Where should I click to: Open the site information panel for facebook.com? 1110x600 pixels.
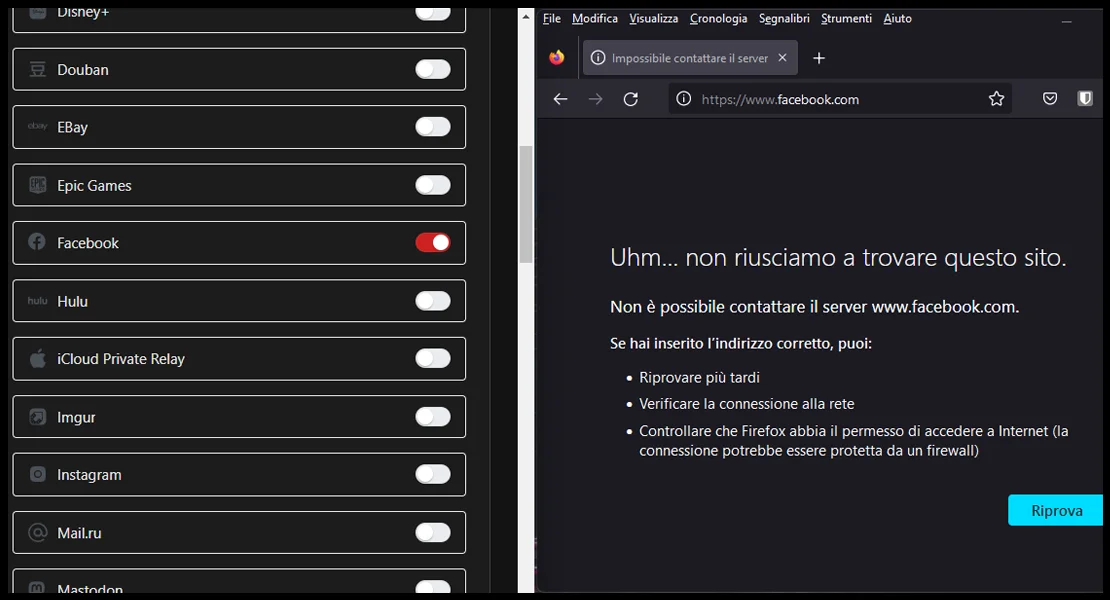pos(682,98)
